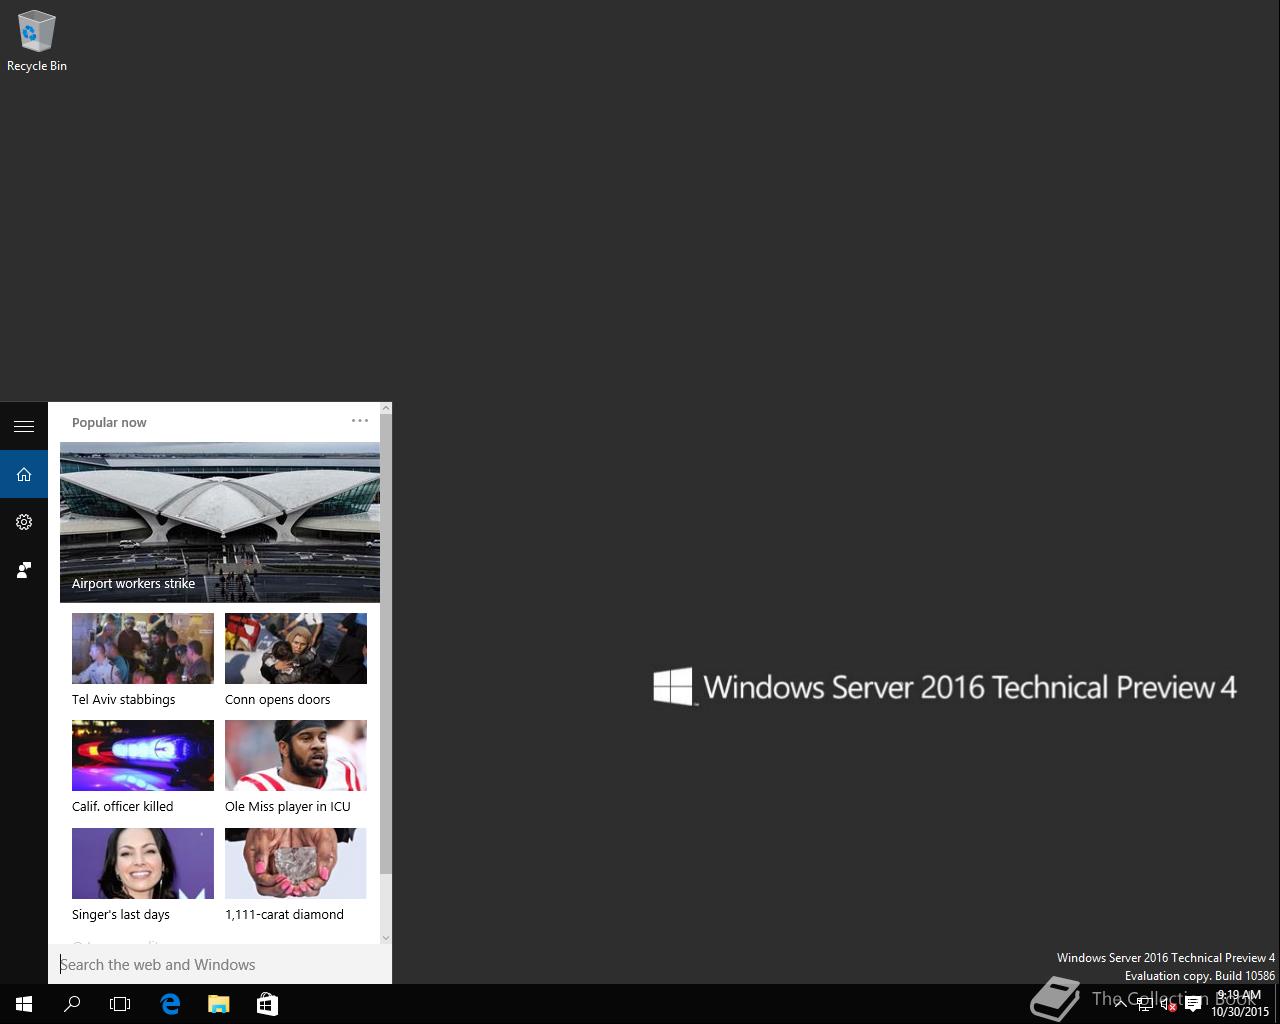The width and height of the screenshot is (1280, 1024).
Task: Launch Microsoft Edge from the taskbar
Action: 170,1004
